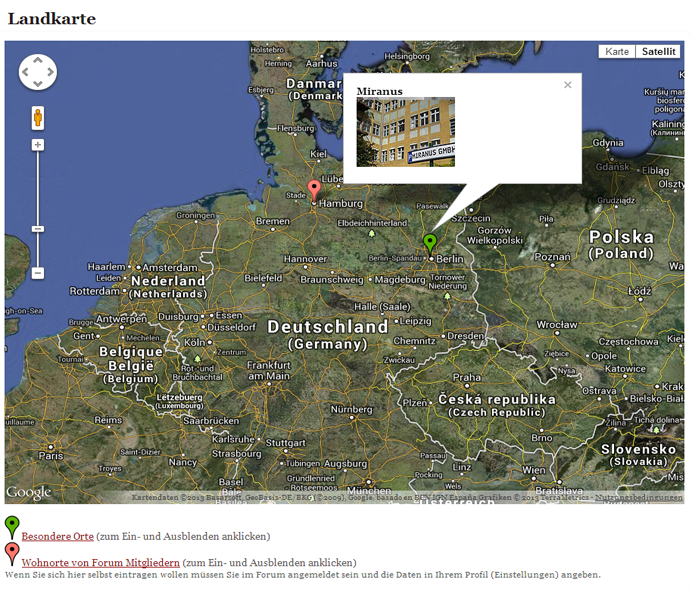Screen dimensions: 692x589
Task: Click the Frankfurt am Main label
Action: pyautogui.click(x=269, y=371)
